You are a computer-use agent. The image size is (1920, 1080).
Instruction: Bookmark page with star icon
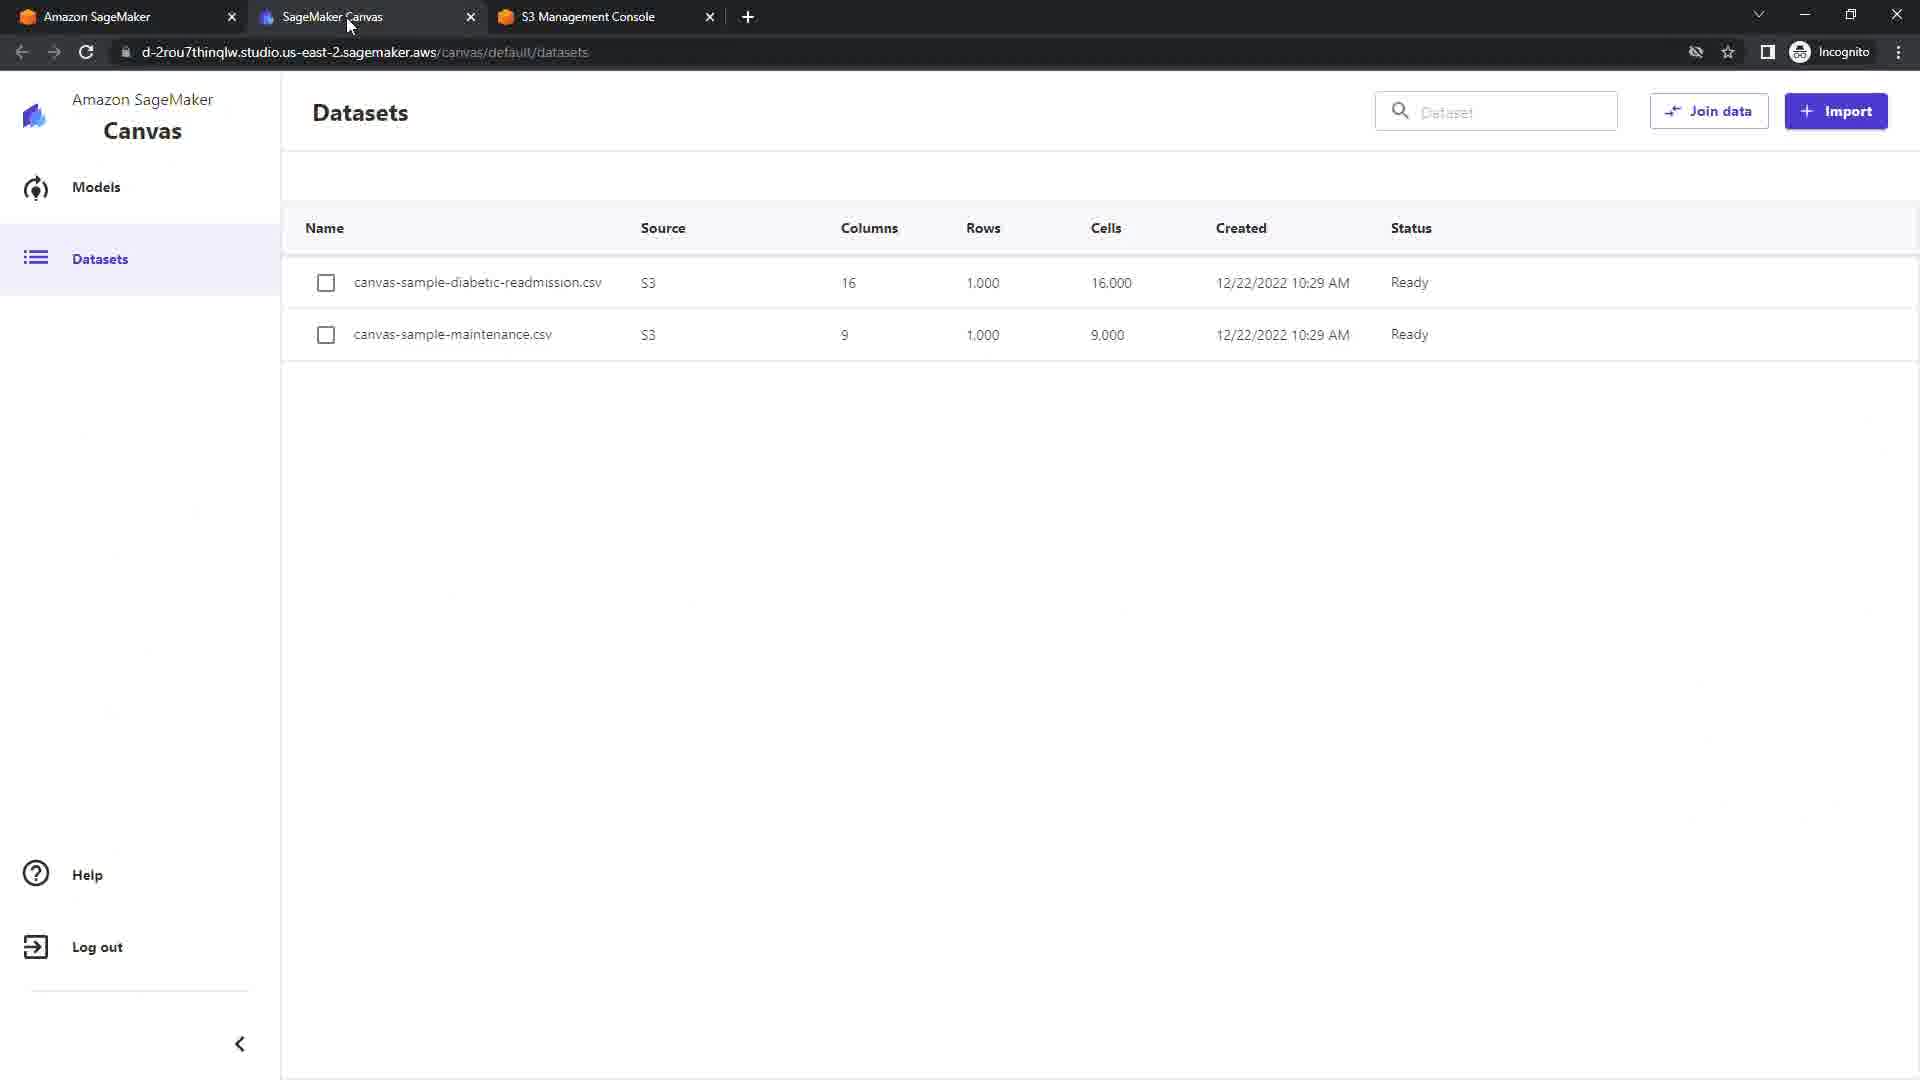(x=1728, y=52)
